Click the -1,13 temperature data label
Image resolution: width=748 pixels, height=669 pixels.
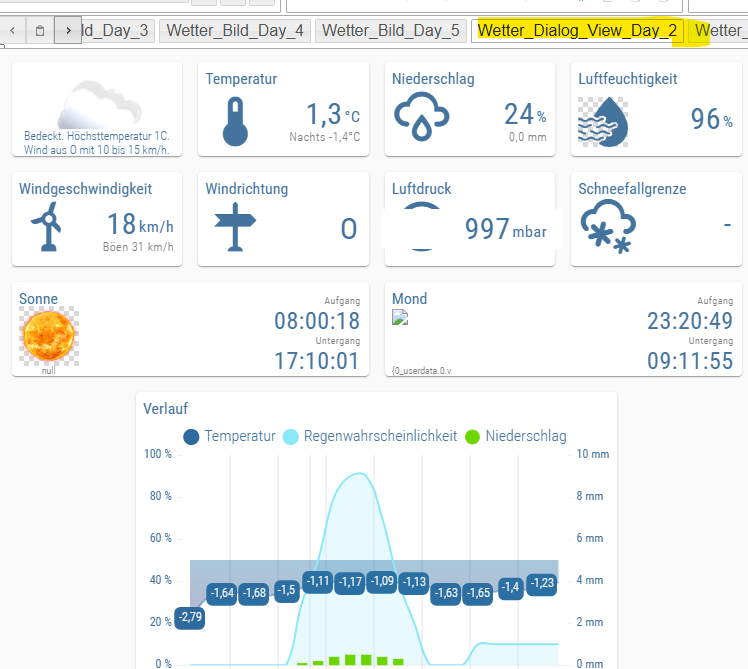414,583
